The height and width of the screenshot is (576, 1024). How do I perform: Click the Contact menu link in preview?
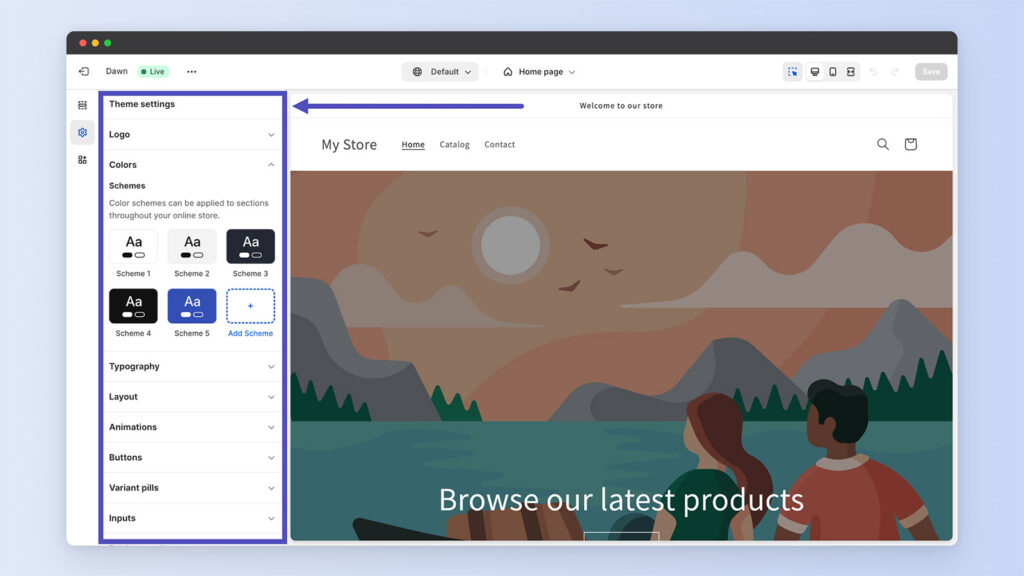tap(499, 145)
